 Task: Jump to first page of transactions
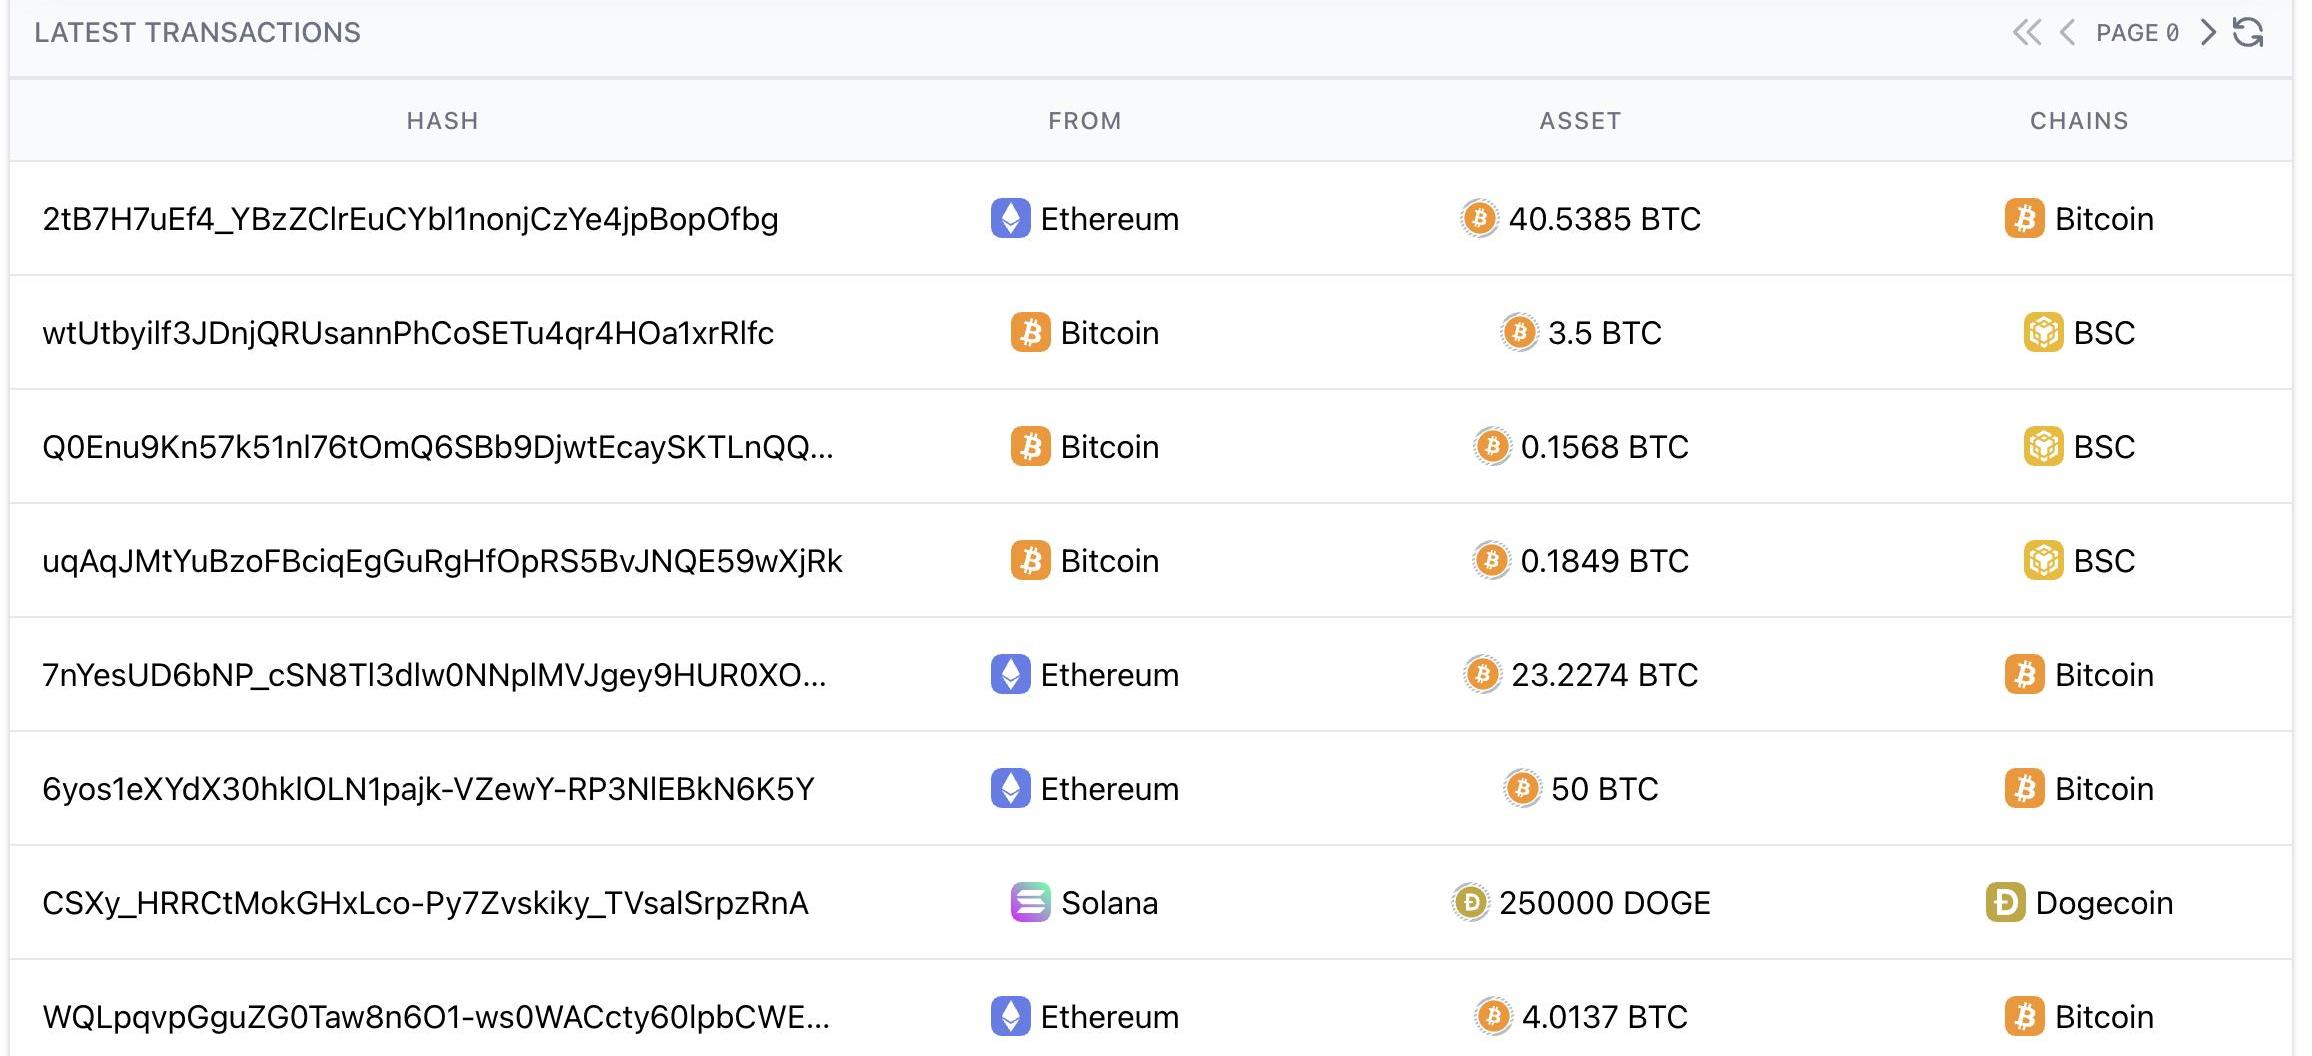pos(2027,33)
